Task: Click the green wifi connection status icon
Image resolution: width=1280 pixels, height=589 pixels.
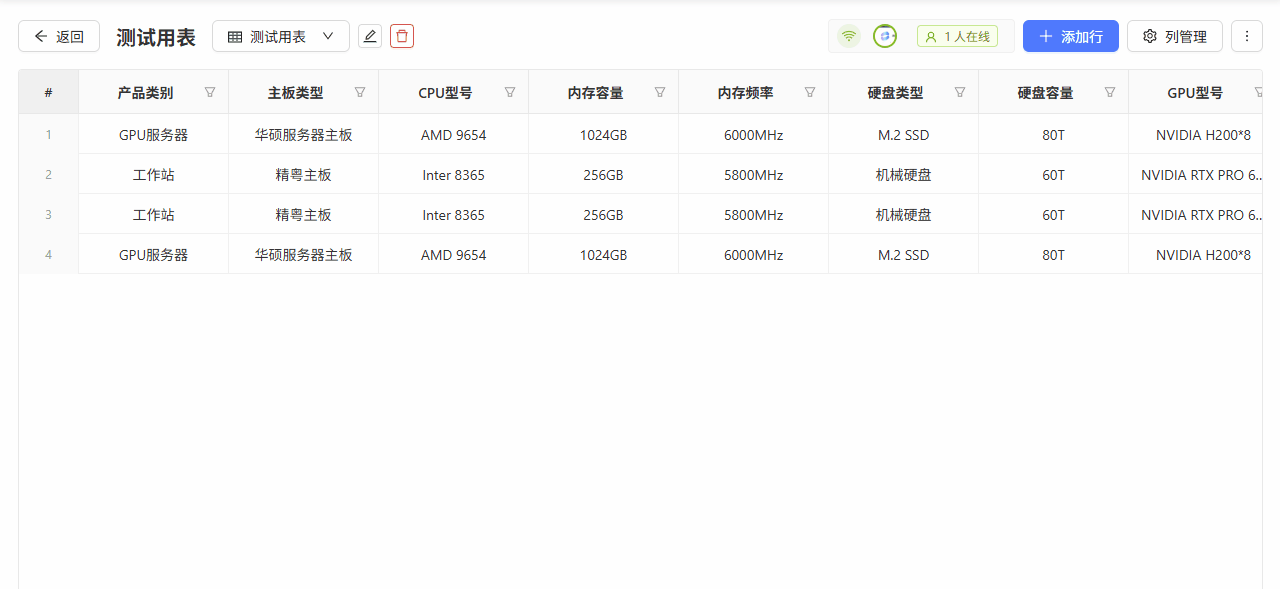Action: 849,35
